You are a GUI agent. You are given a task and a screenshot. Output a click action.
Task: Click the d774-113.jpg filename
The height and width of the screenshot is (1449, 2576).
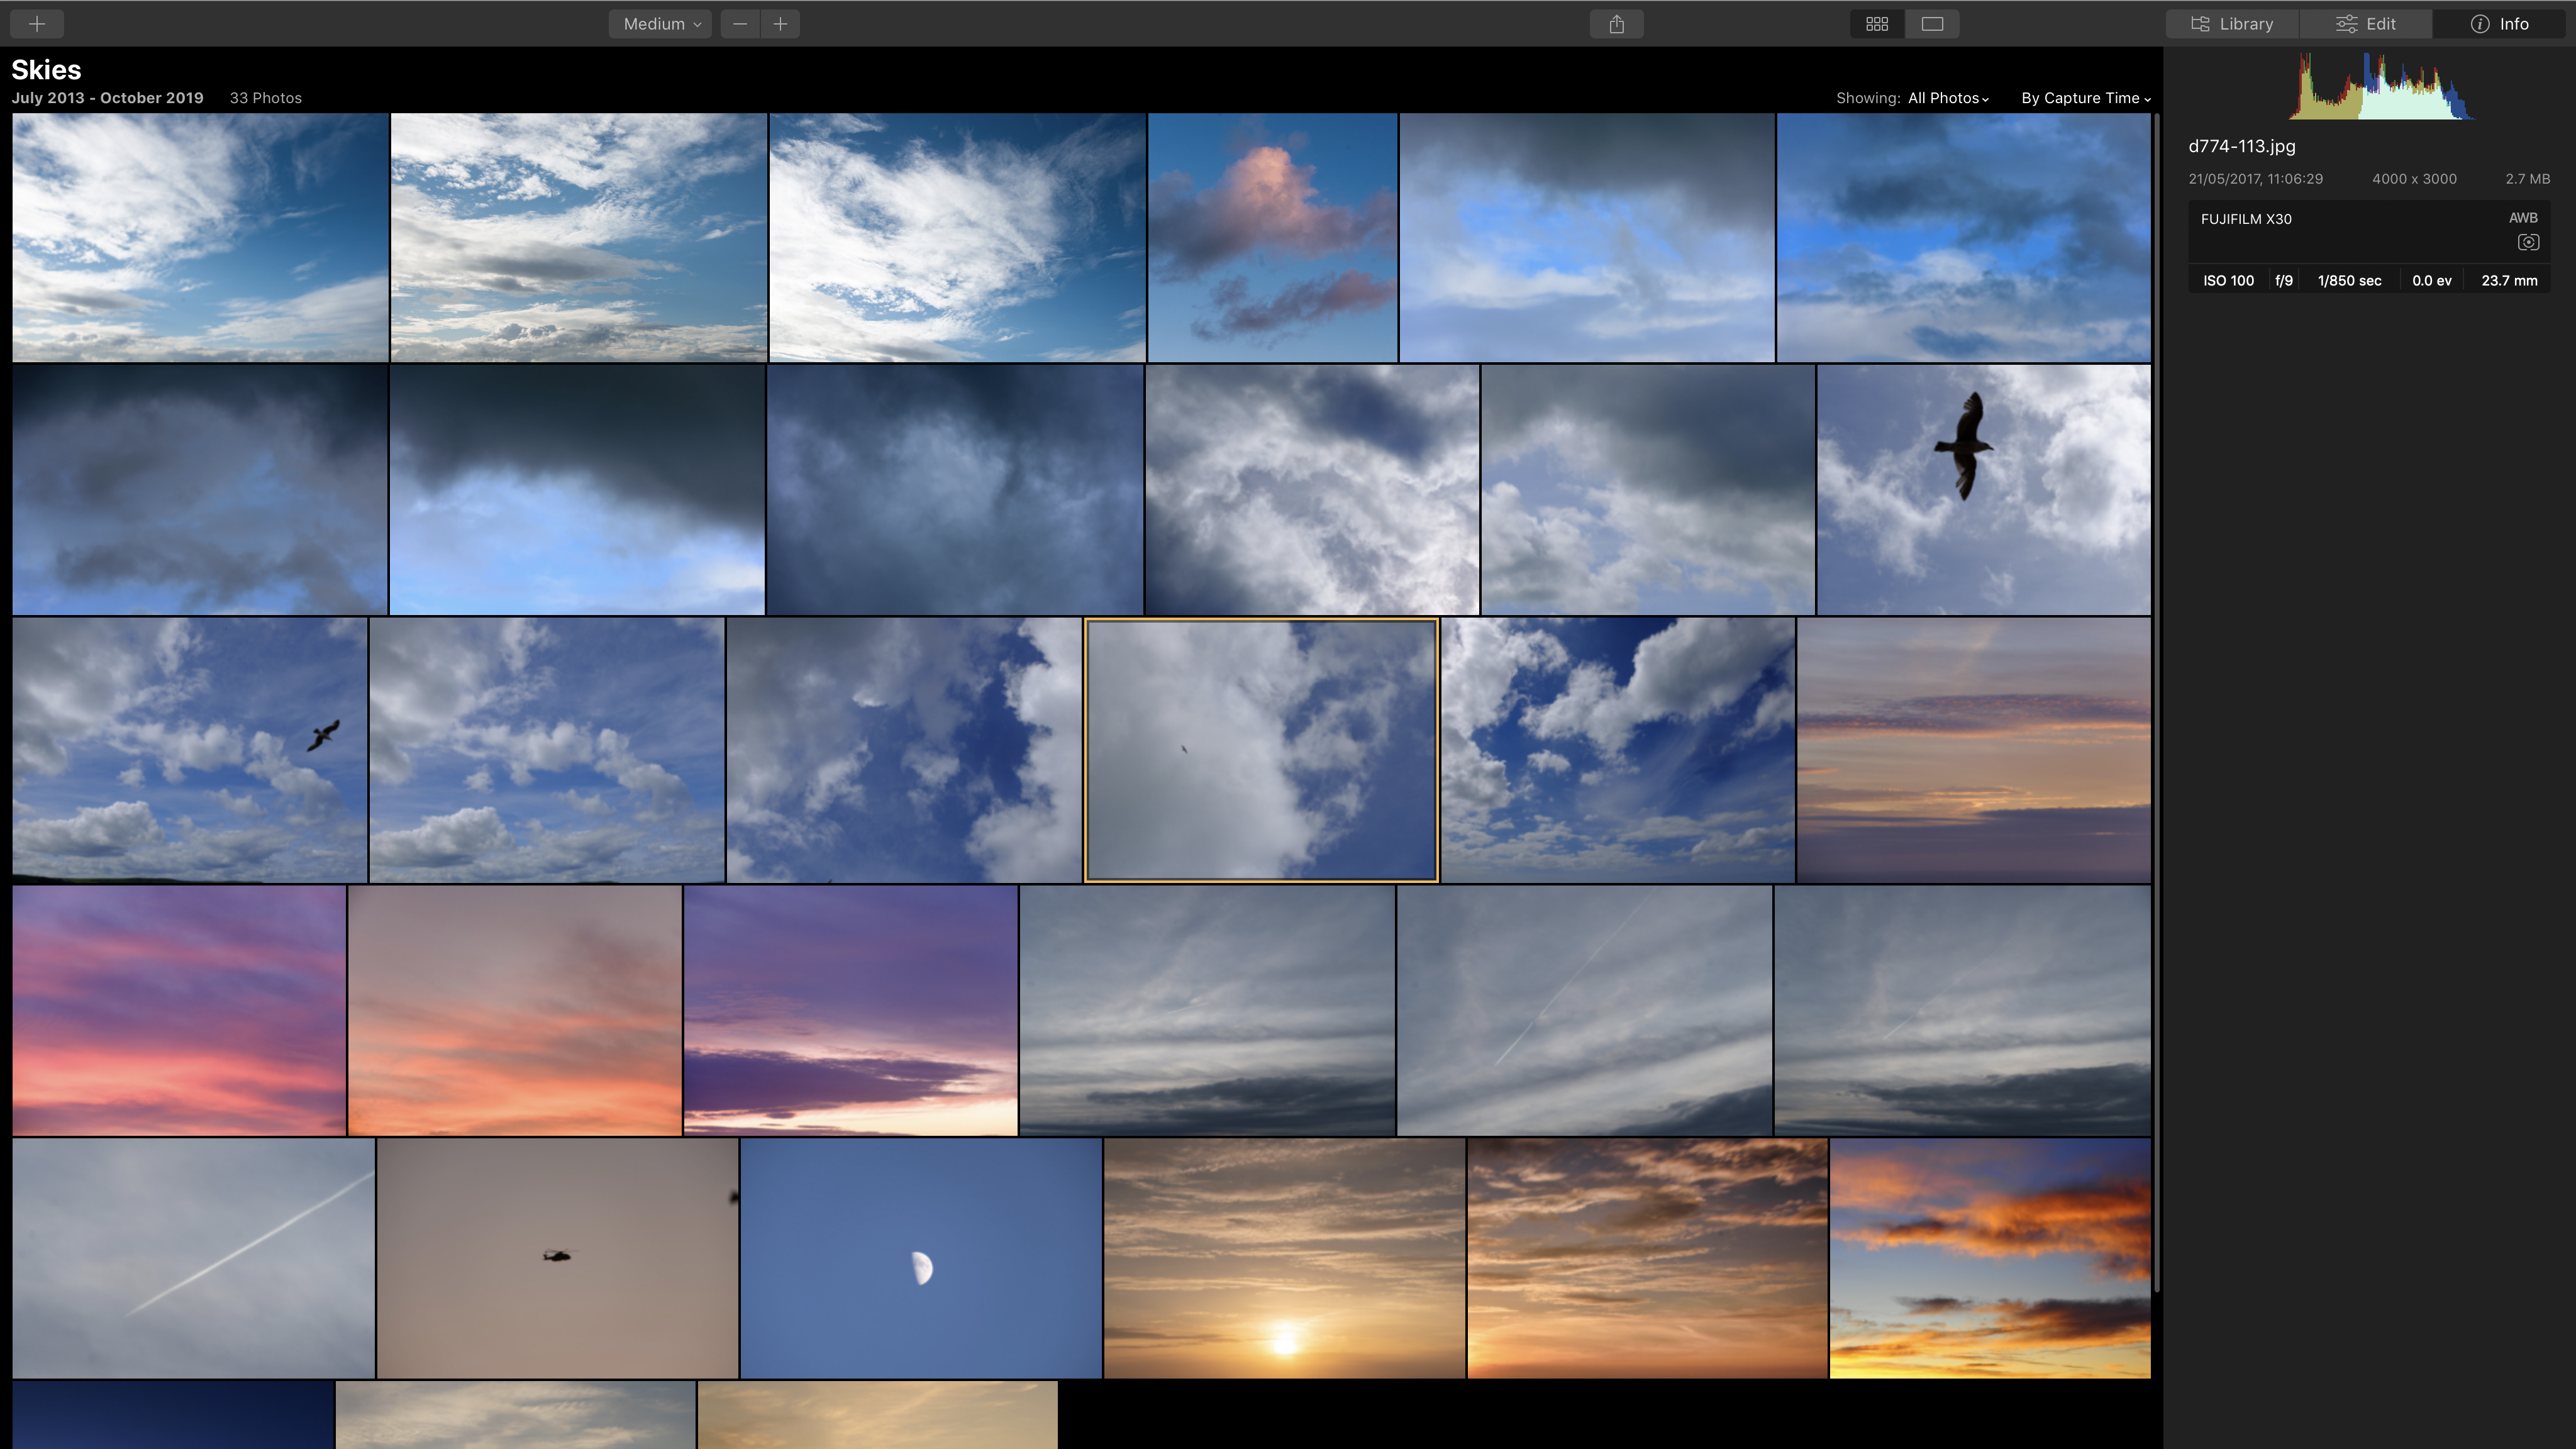pyautogui.click(x=2241, y=146)
